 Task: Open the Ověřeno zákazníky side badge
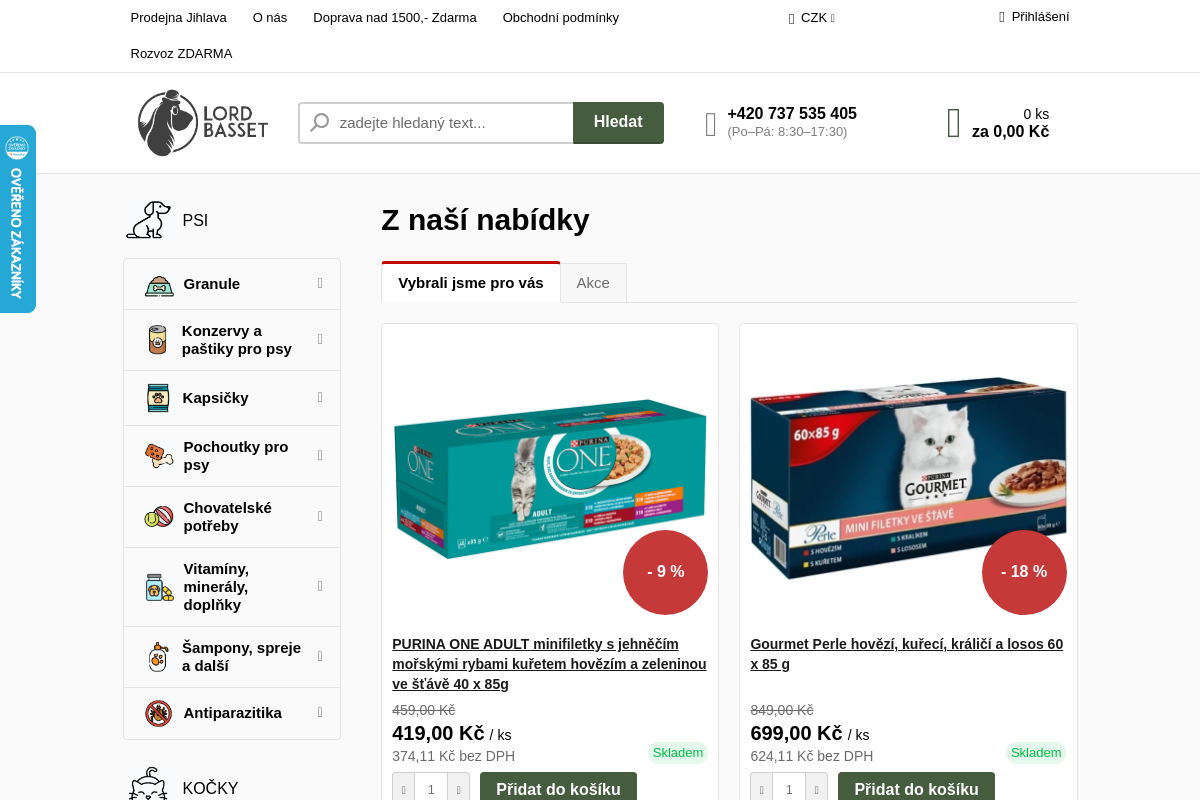pos(17,219)
